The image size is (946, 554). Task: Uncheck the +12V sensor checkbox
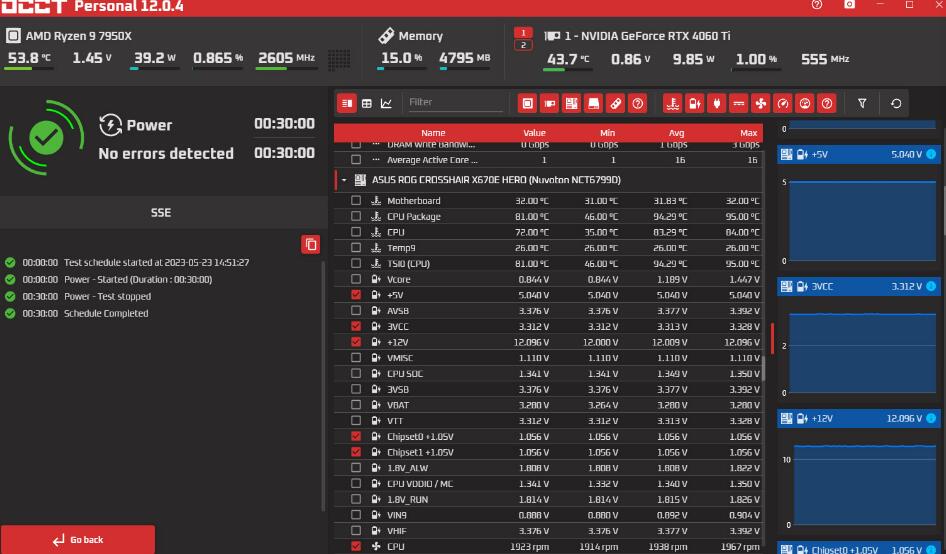click(x=356, y=342)
